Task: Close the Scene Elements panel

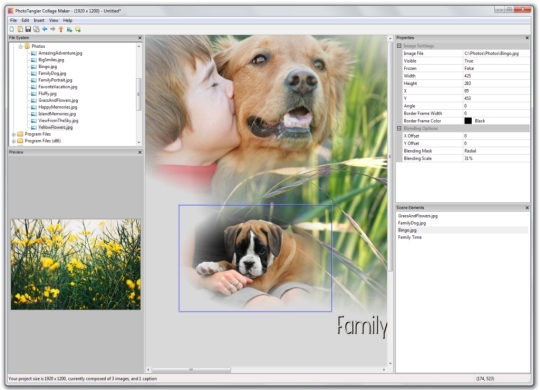Action: [527, 208]
